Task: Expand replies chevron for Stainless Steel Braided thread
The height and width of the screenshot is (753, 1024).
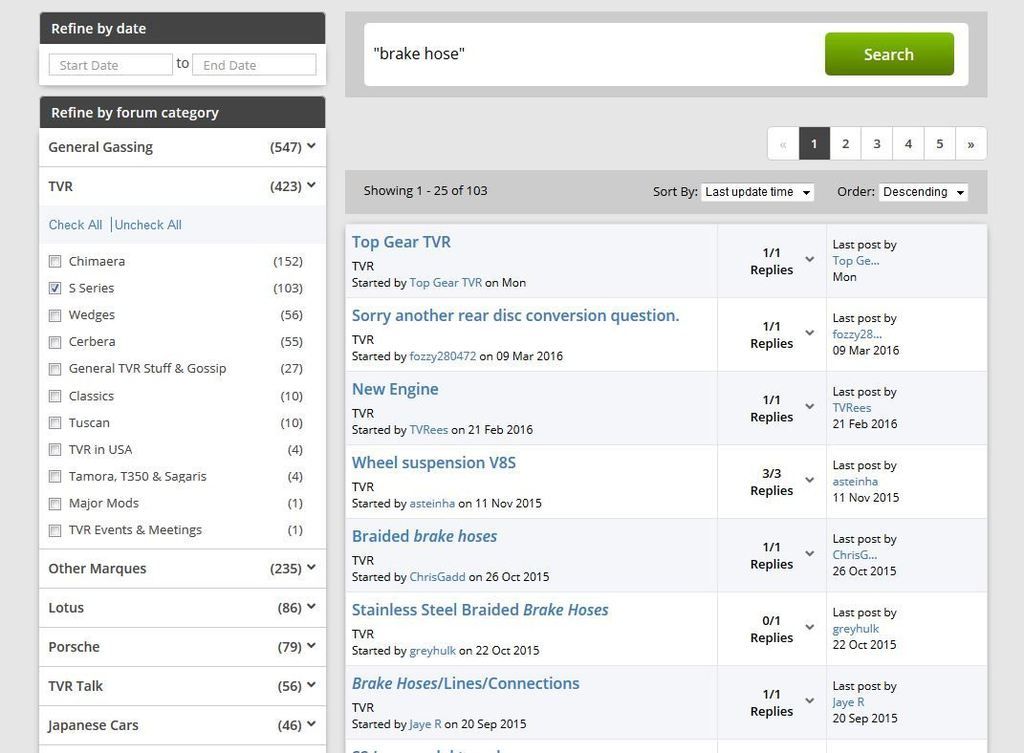Action: (x=810, y=628)
